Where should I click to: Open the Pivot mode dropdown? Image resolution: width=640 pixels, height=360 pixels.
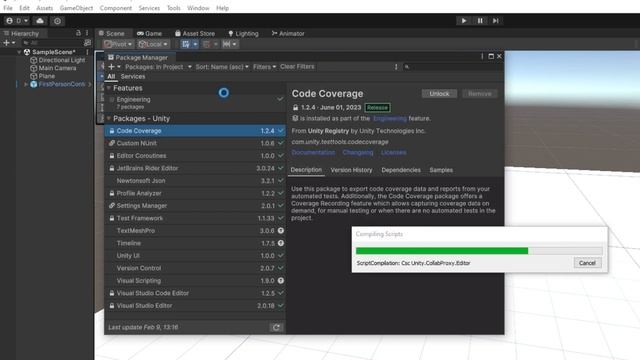(118, 44)
